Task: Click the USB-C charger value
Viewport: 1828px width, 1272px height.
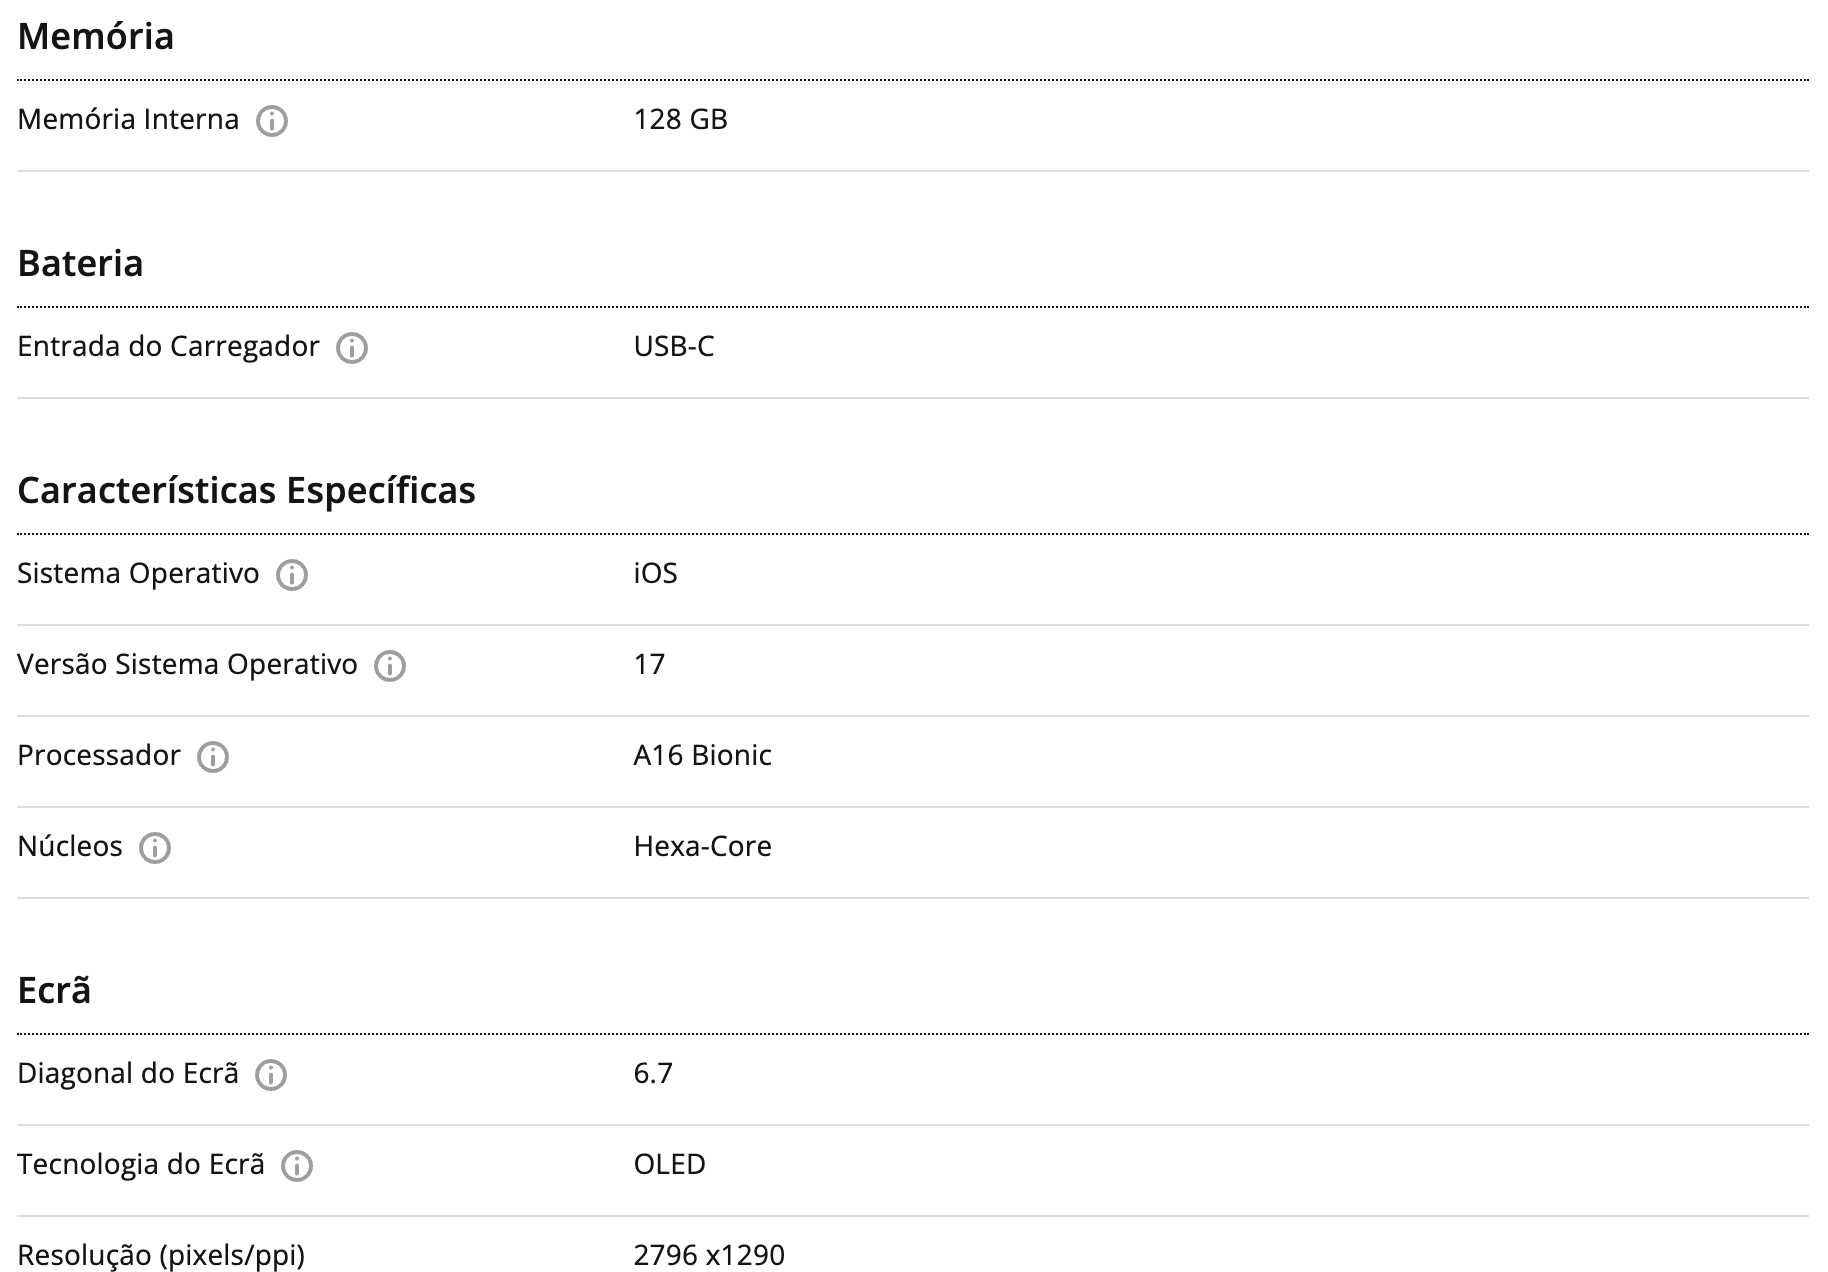Action: coord(674,347)
